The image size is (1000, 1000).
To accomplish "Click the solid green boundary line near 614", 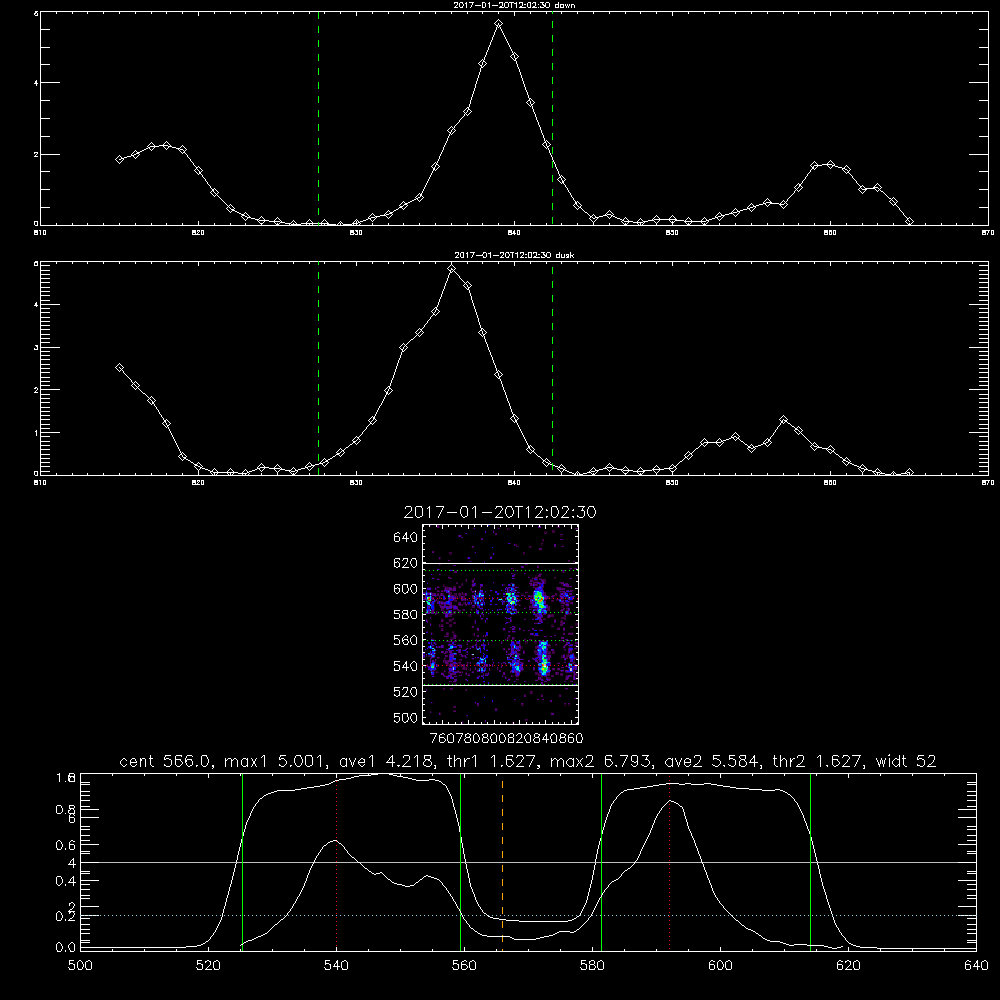I will [811, 861].
